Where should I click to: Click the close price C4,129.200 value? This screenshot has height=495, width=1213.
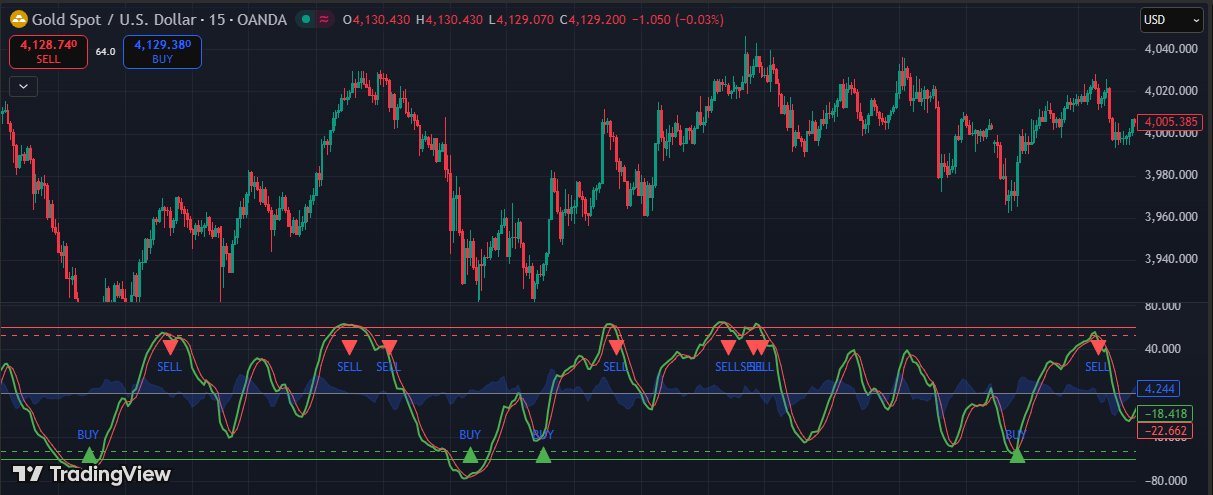[599, 19]
